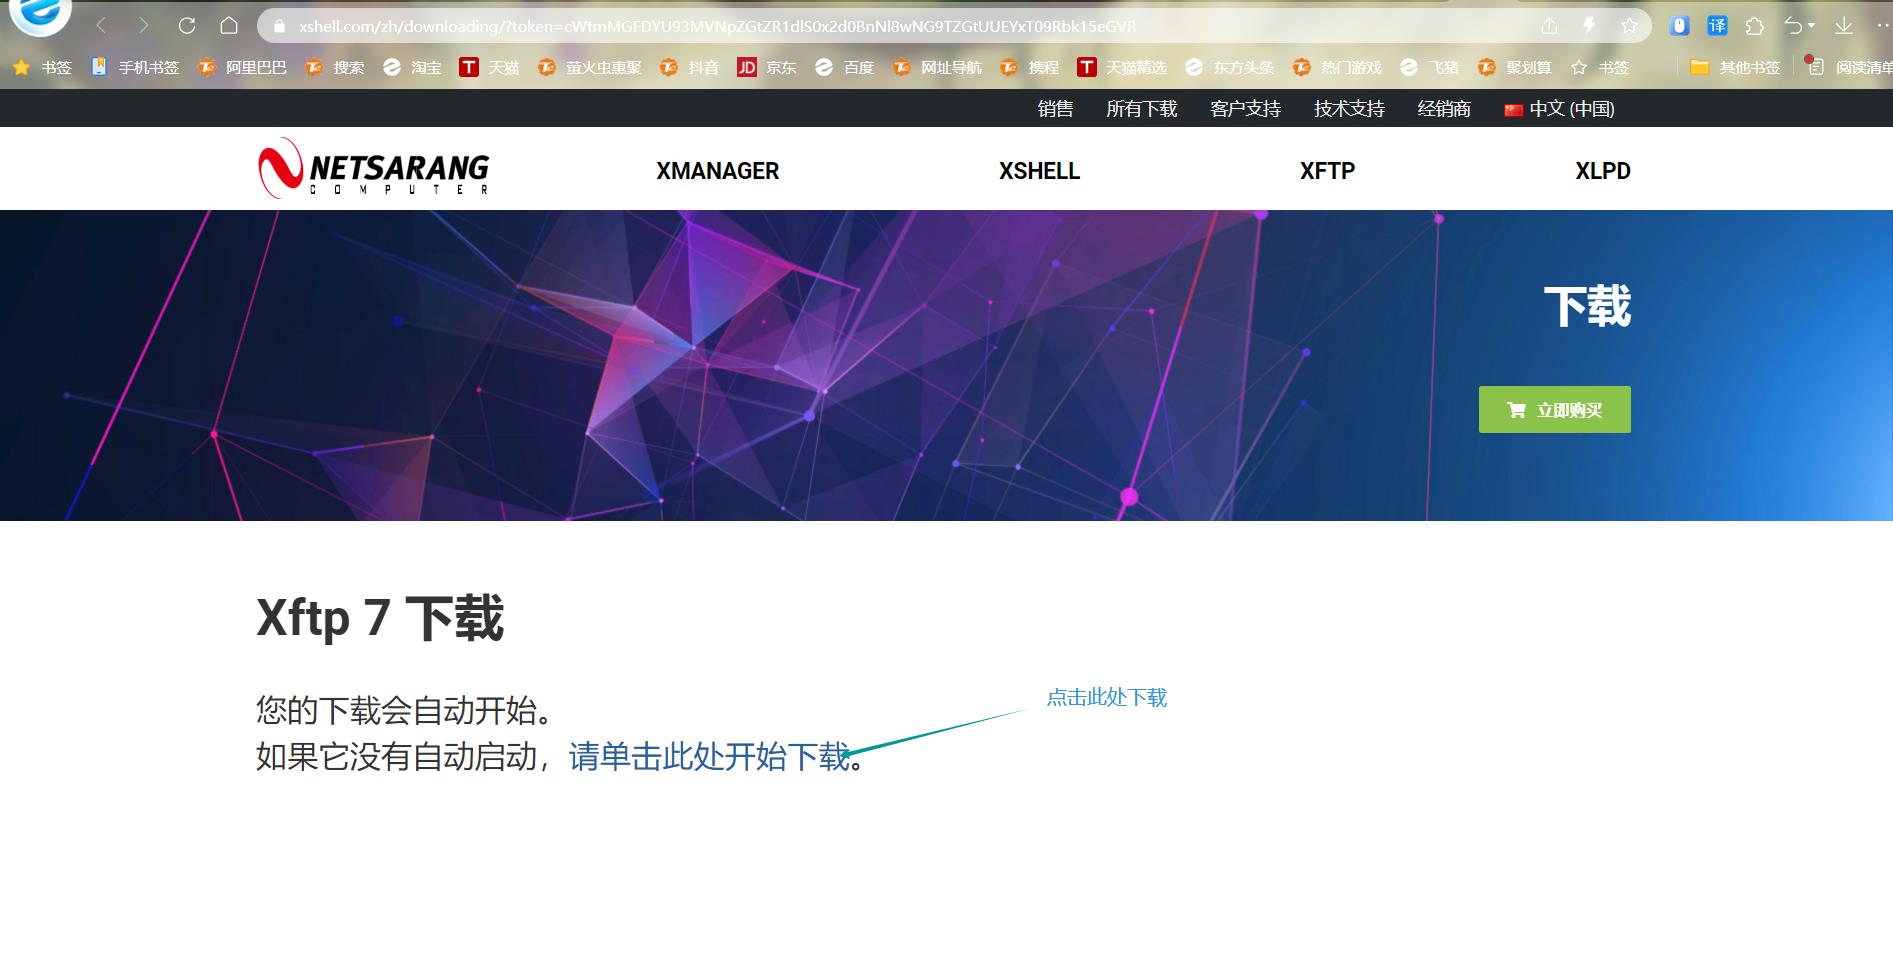This screenshot has width=1893, height=979.
Task: Open the 淘宝 bookmark
Action: tap(412, 67)
